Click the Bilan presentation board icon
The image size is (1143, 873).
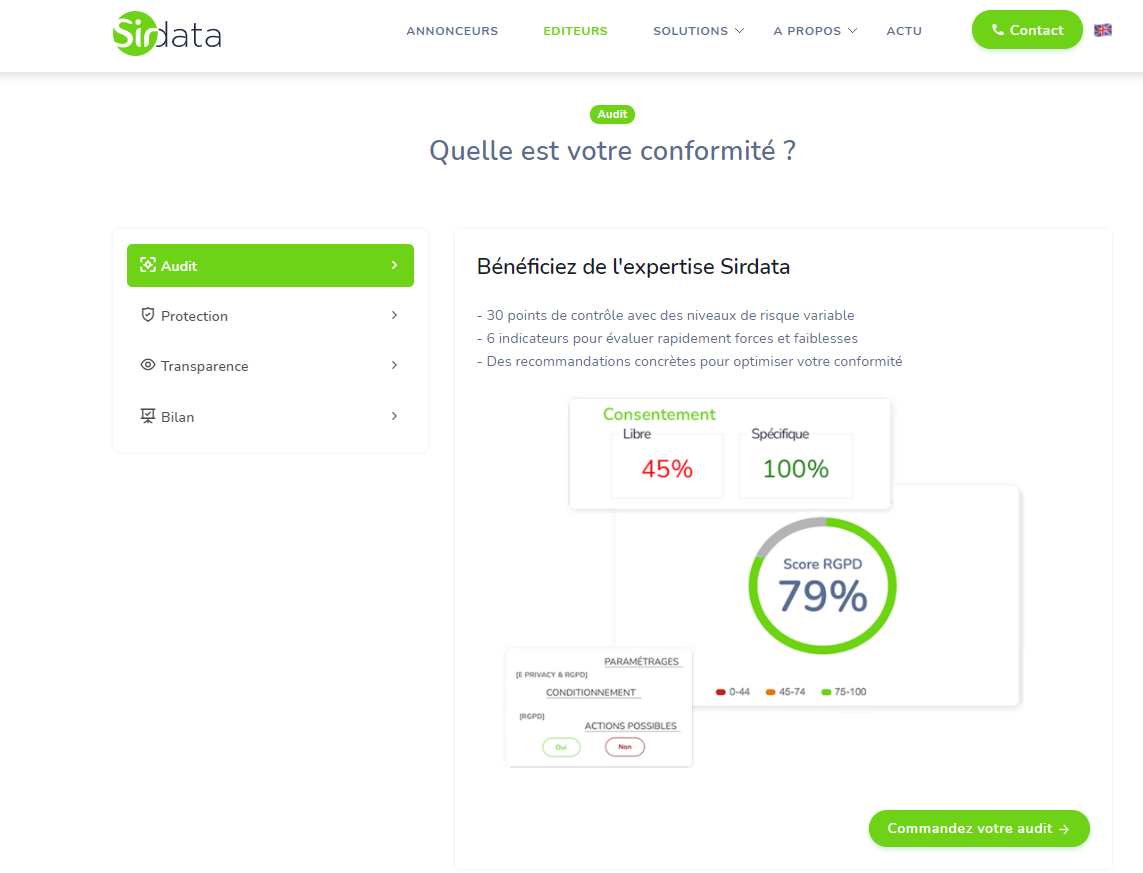click(x=148, y=415)
